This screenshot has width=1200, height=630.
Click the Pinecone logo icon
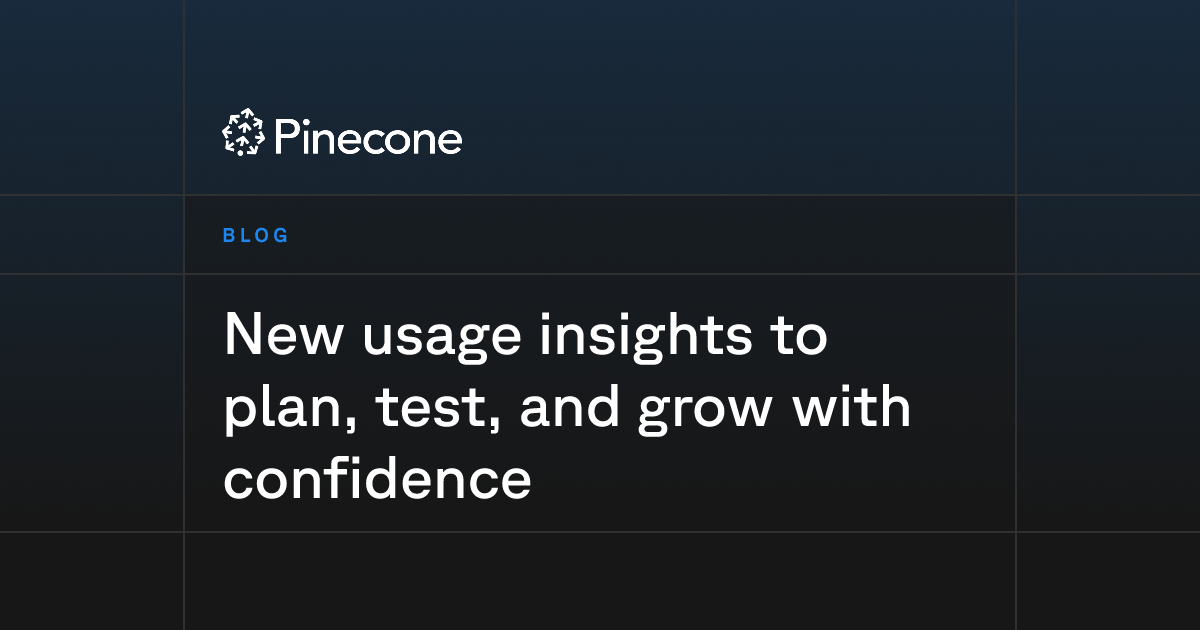242,133
